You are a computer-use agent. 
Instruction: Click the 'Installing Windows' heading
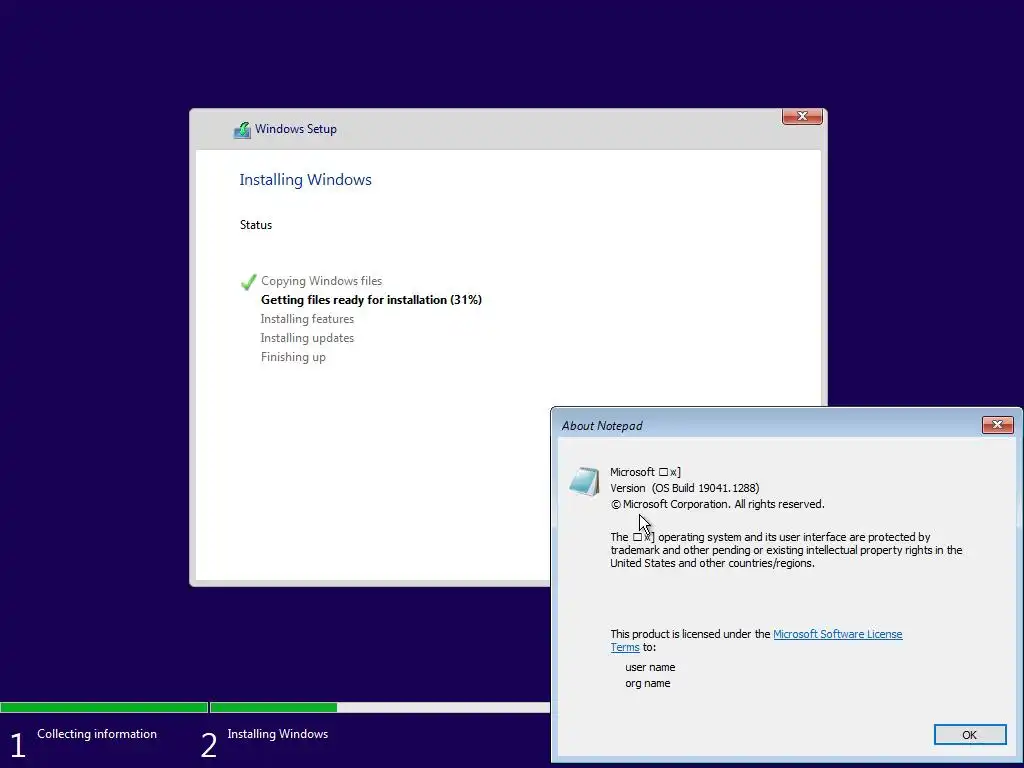pyautogui.click(x=305, y=180)
